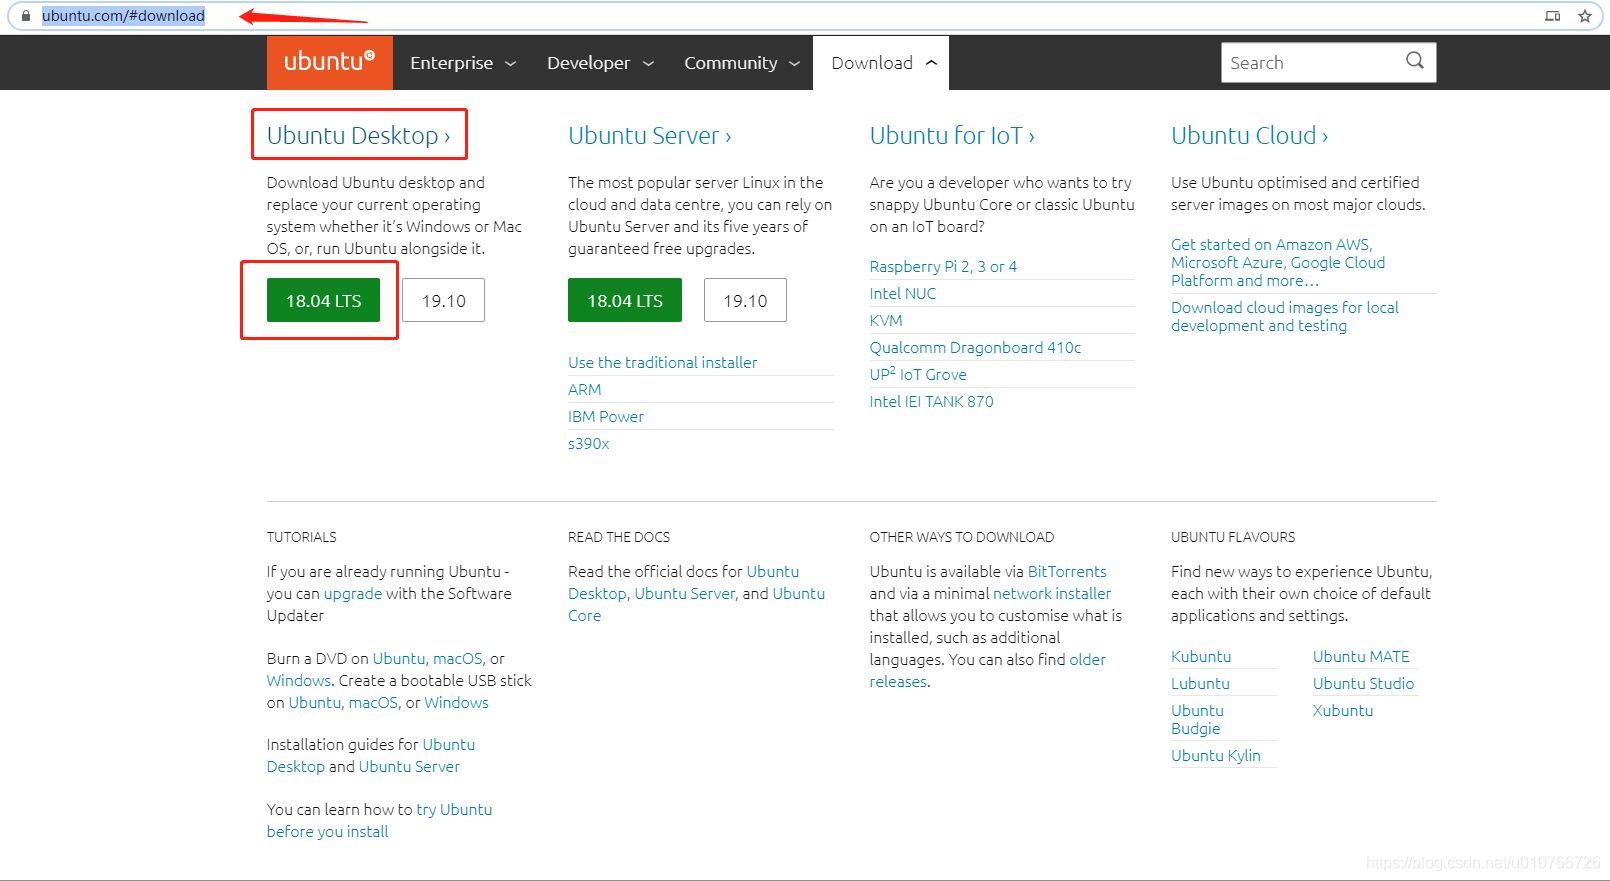This screenshot has height=881, width=1610.
Task: Click the screen cast icon in address bar
Action: click(1552, 16)
